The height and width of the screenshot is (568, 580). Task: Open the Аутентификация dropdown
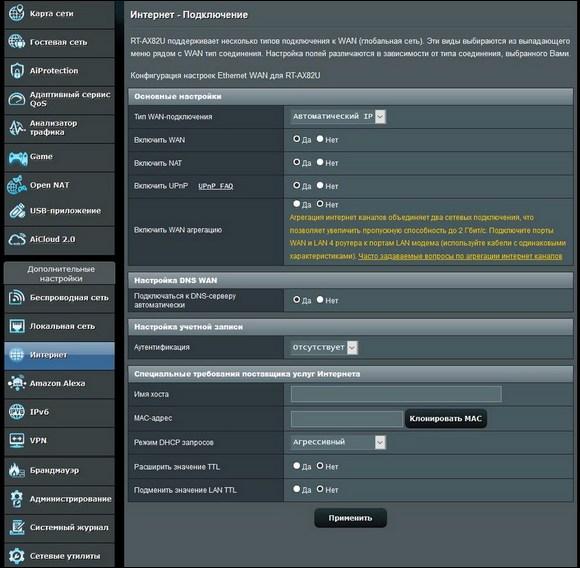tap(324, 348)
